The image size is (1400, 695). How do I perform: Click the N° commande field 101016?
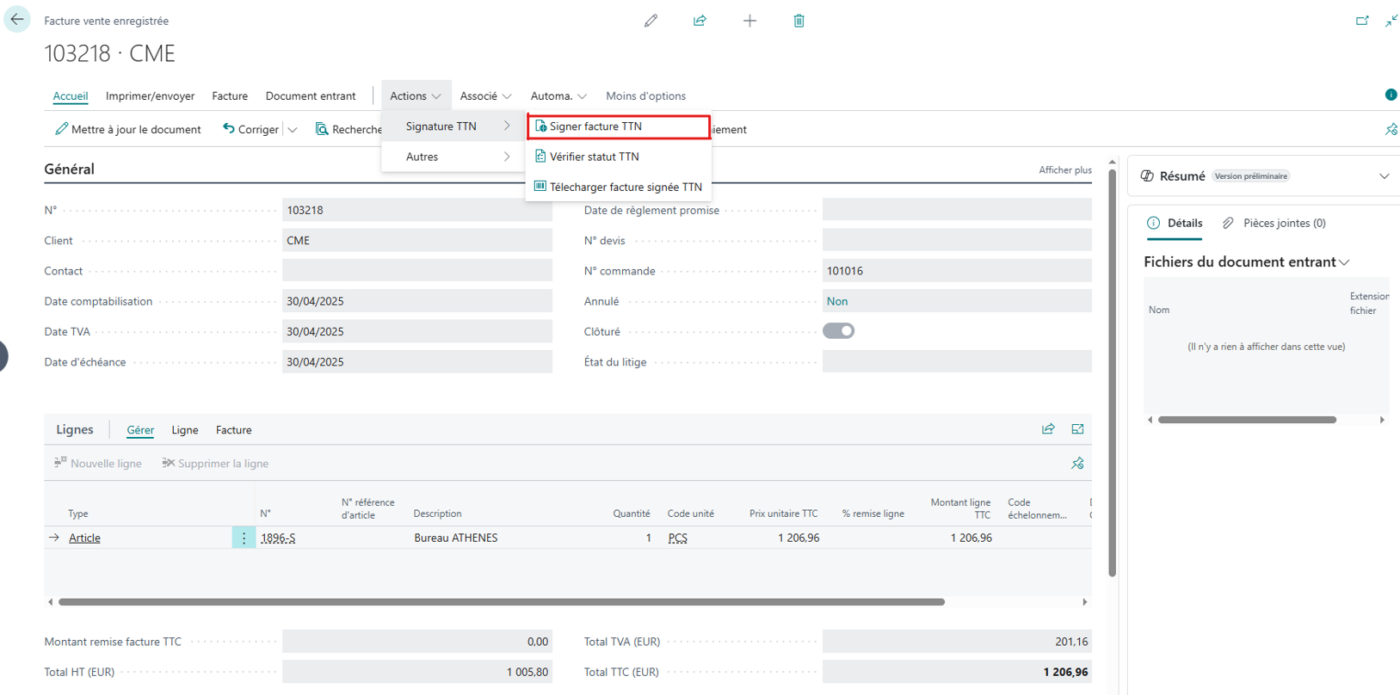957,271
